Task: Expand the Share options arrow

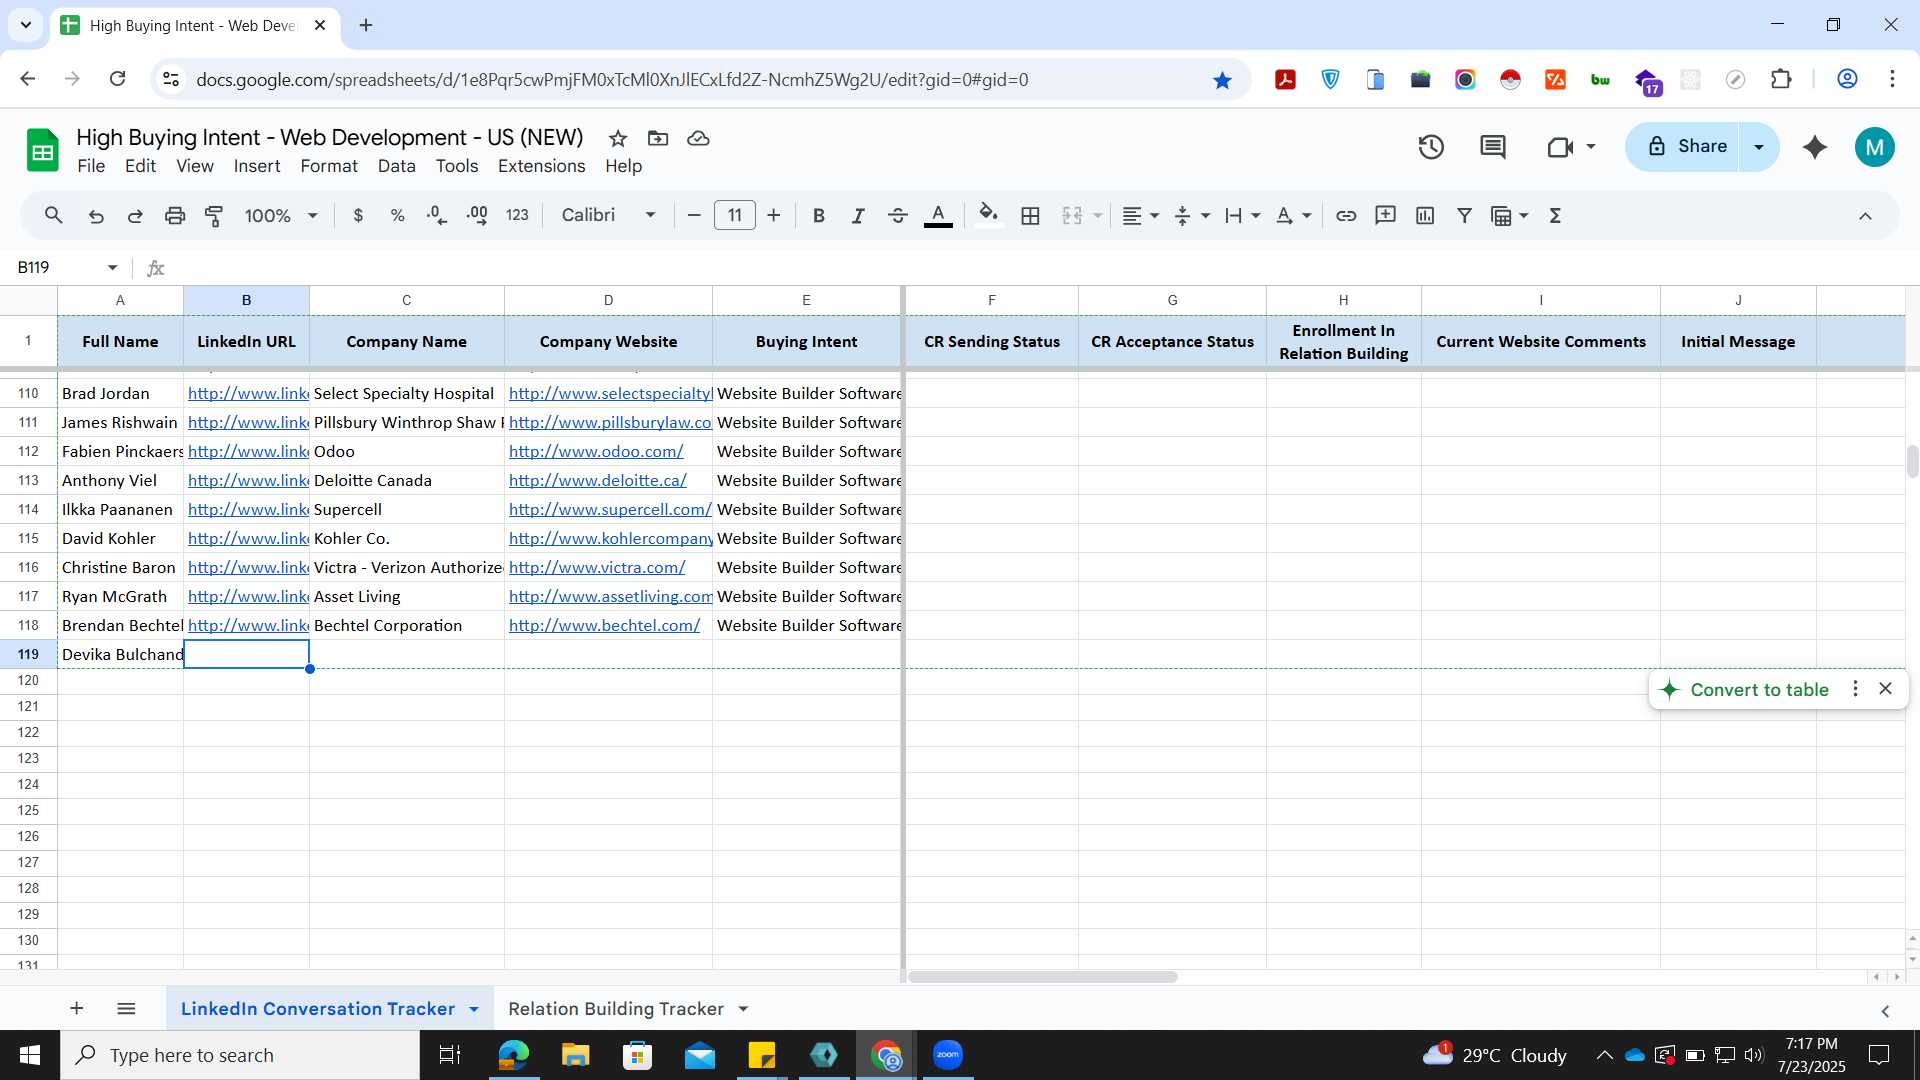Action: click(x=1759, y=147)
